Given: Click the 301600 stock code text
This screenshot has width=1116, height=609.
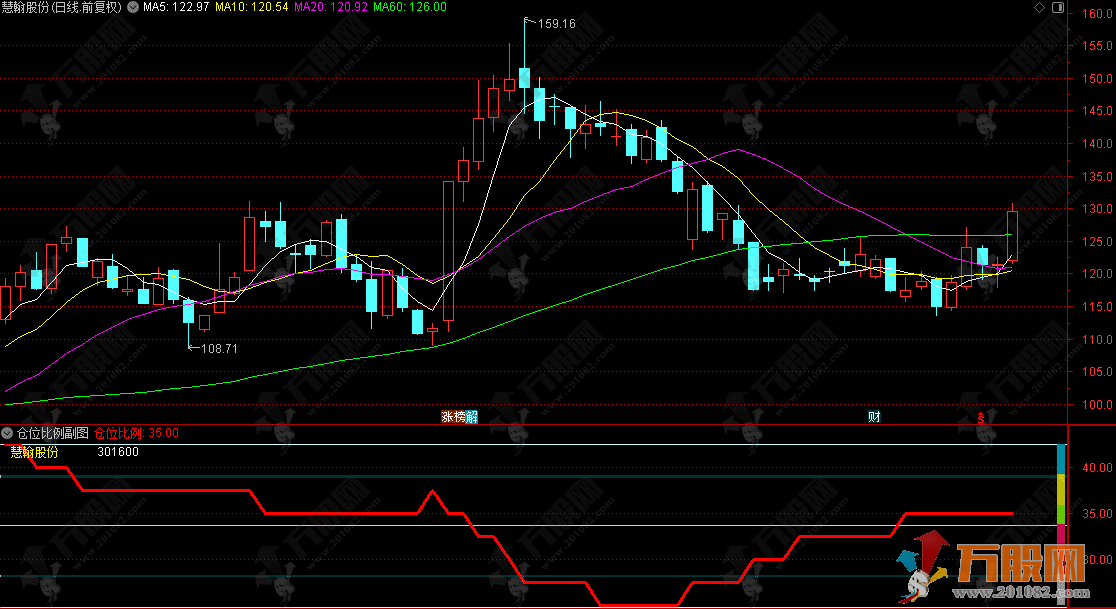Looking at the screenshot, I should click(118, 452).
